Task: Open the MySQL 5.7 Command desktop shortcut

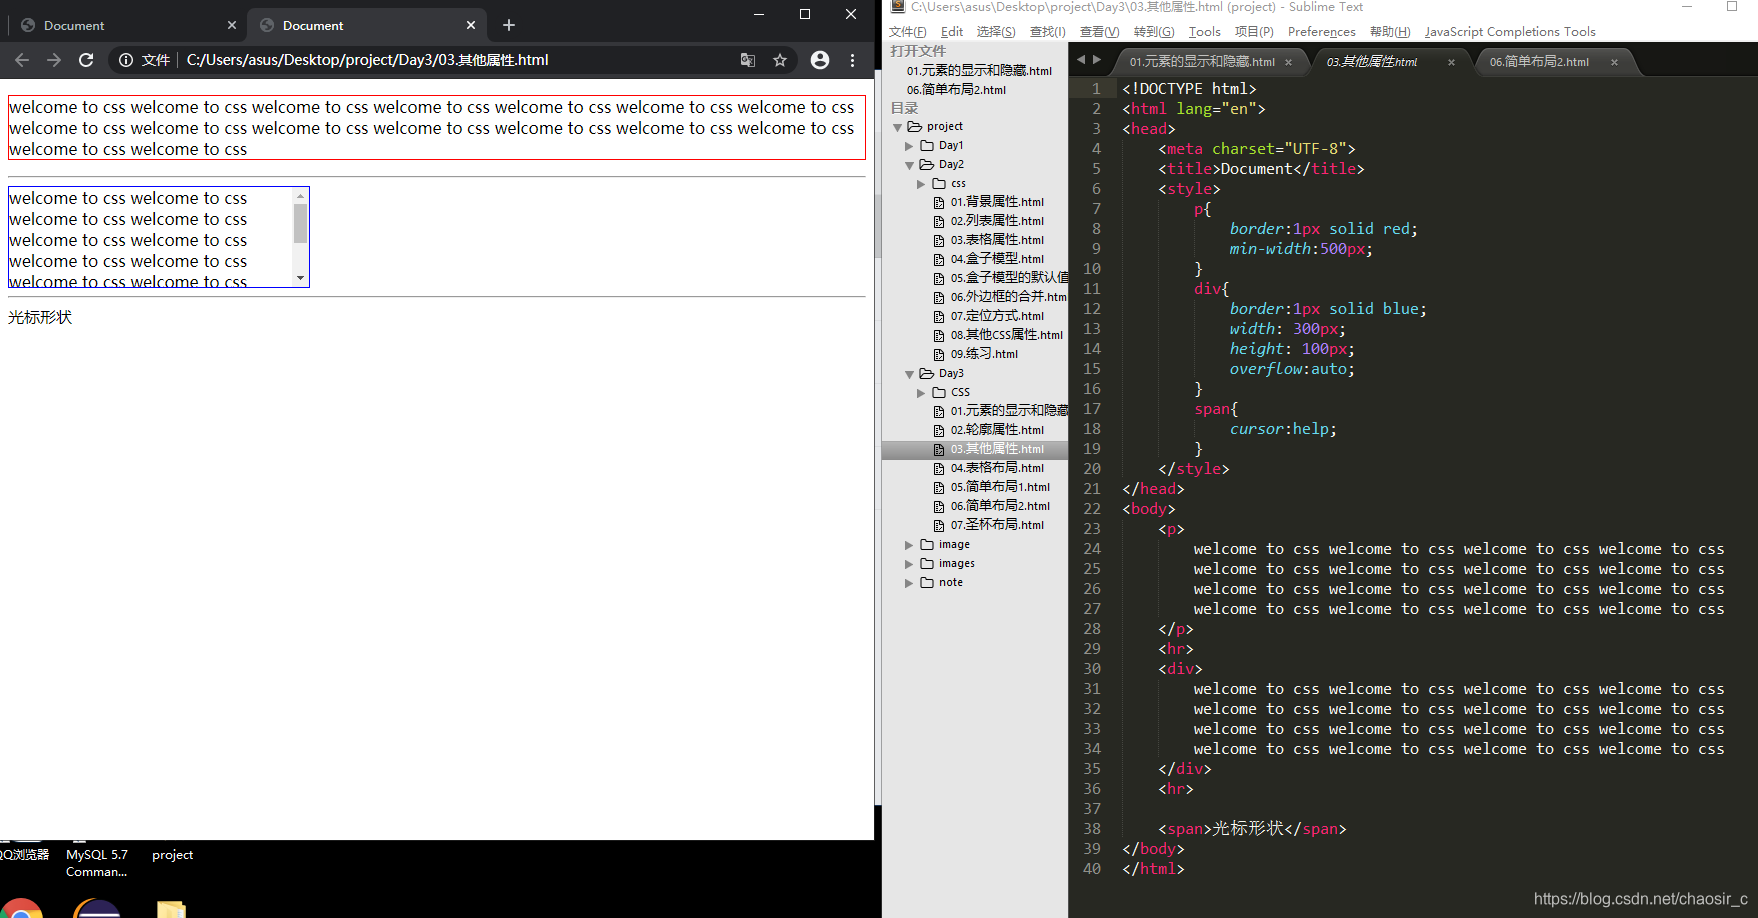Action: point(97,863)
